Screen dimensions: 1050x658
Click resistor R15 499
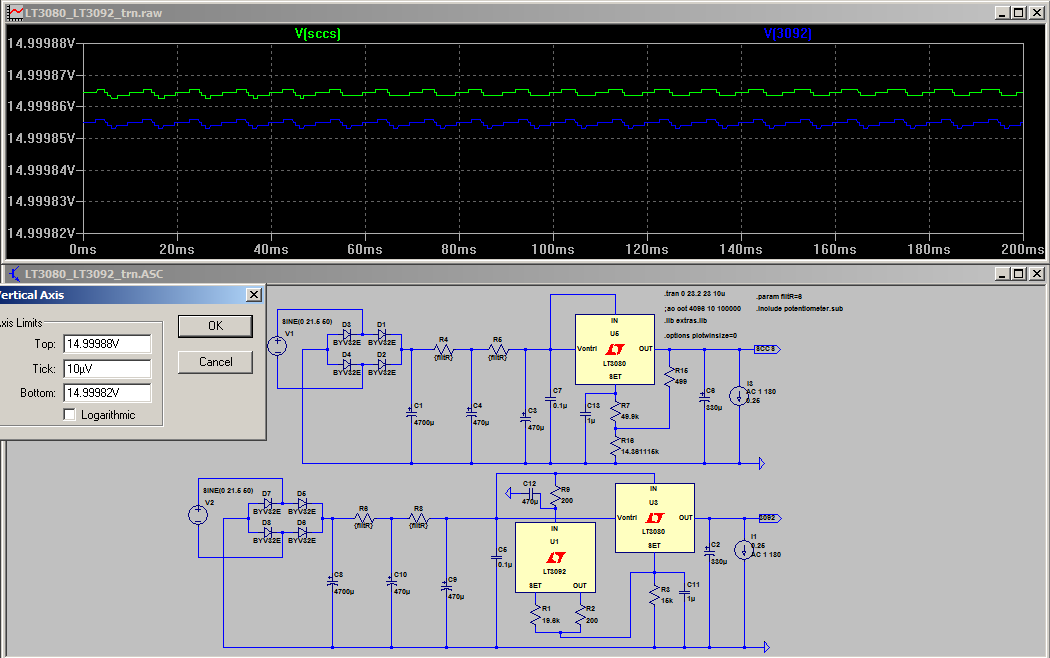tap(670, 377)
